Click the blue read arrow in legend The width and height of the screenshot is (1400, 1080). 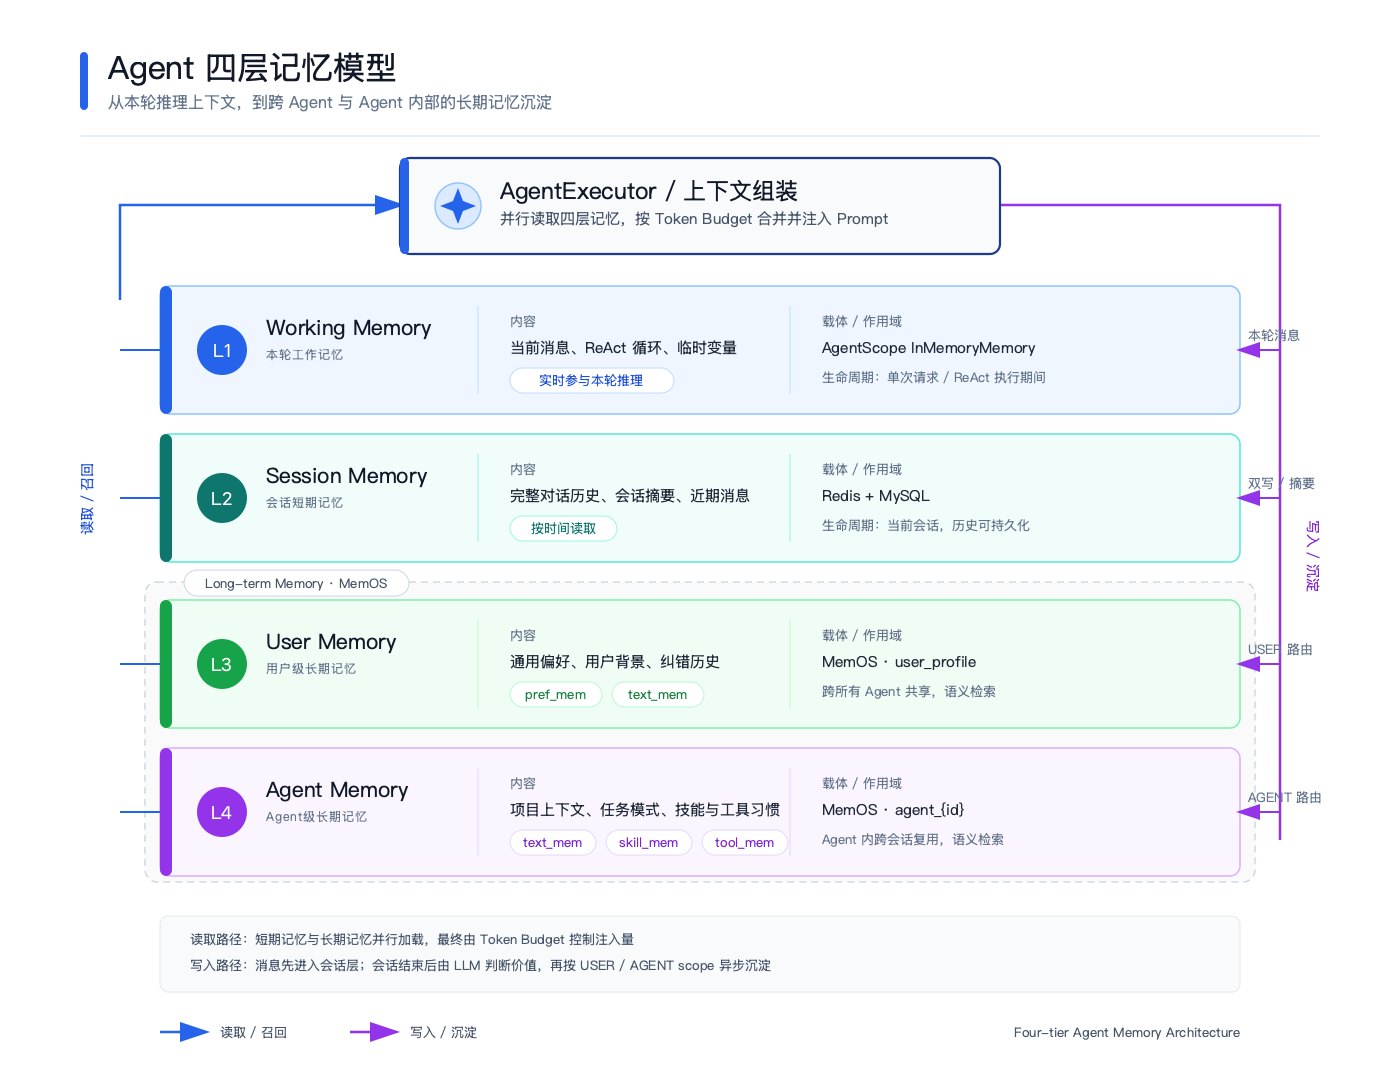[x=185, y=1032]
